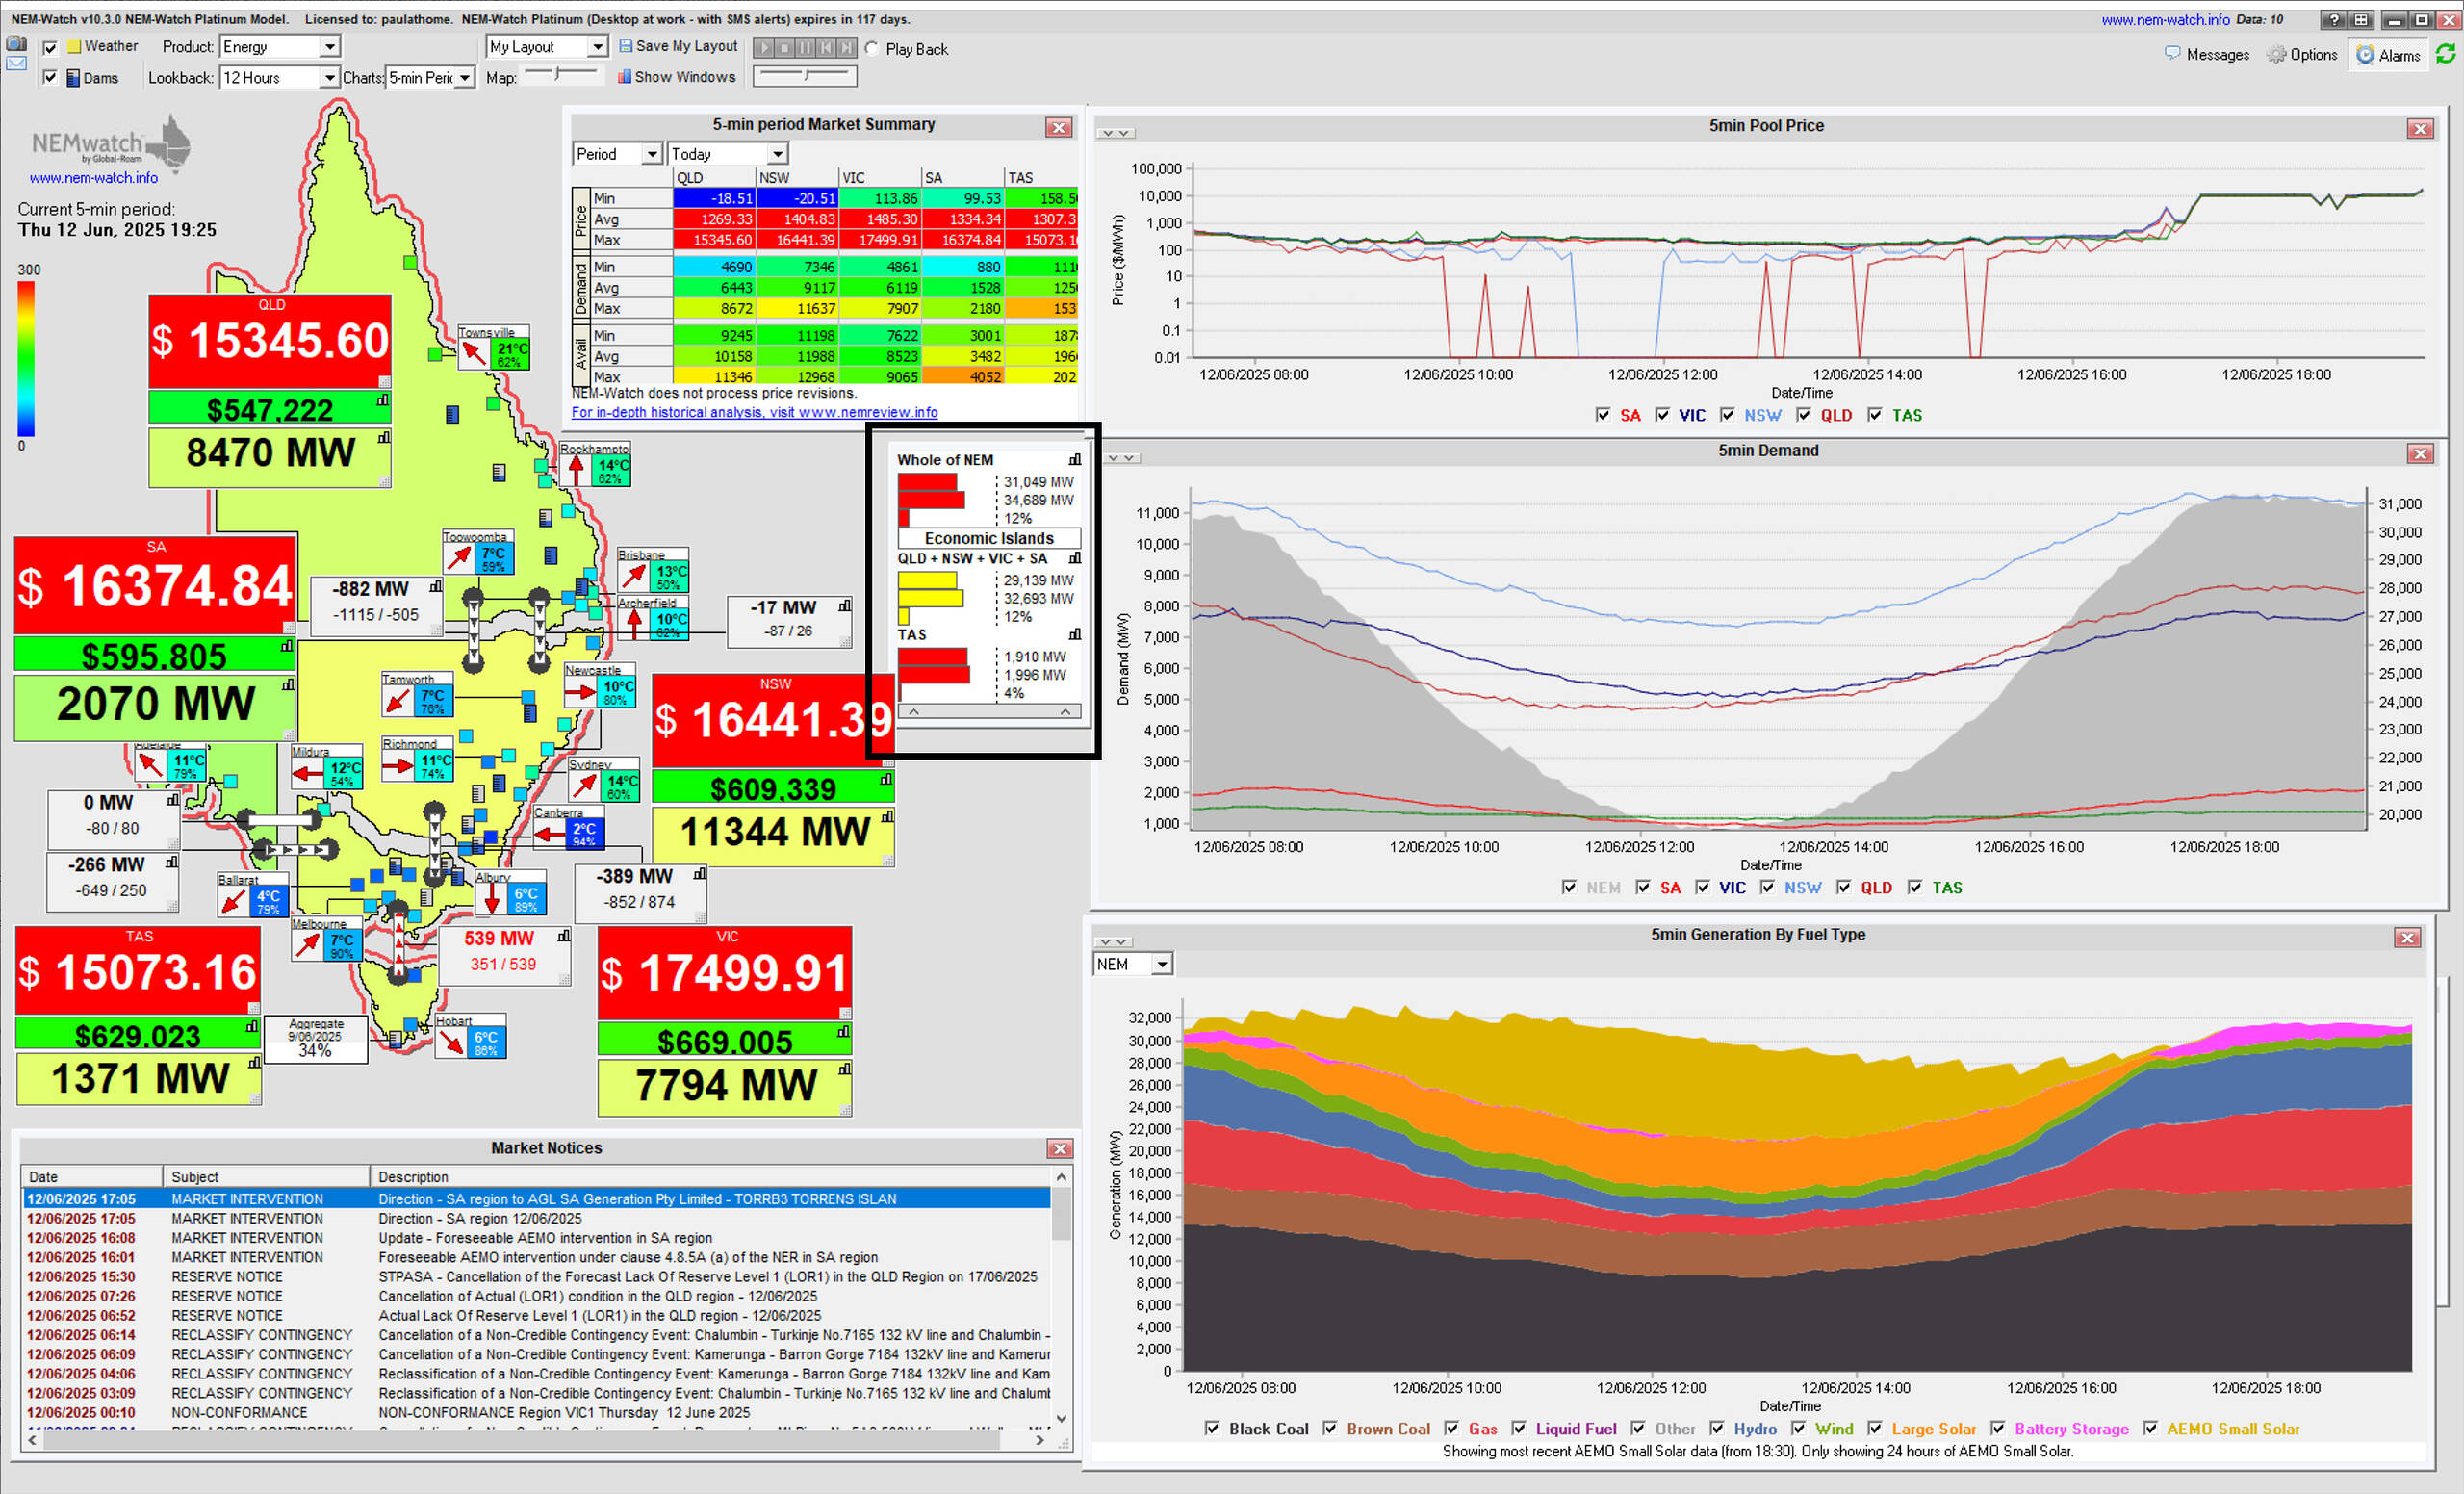Open the Options menu
The height and width of the screenshot is (1494, 2464).
2302,54
